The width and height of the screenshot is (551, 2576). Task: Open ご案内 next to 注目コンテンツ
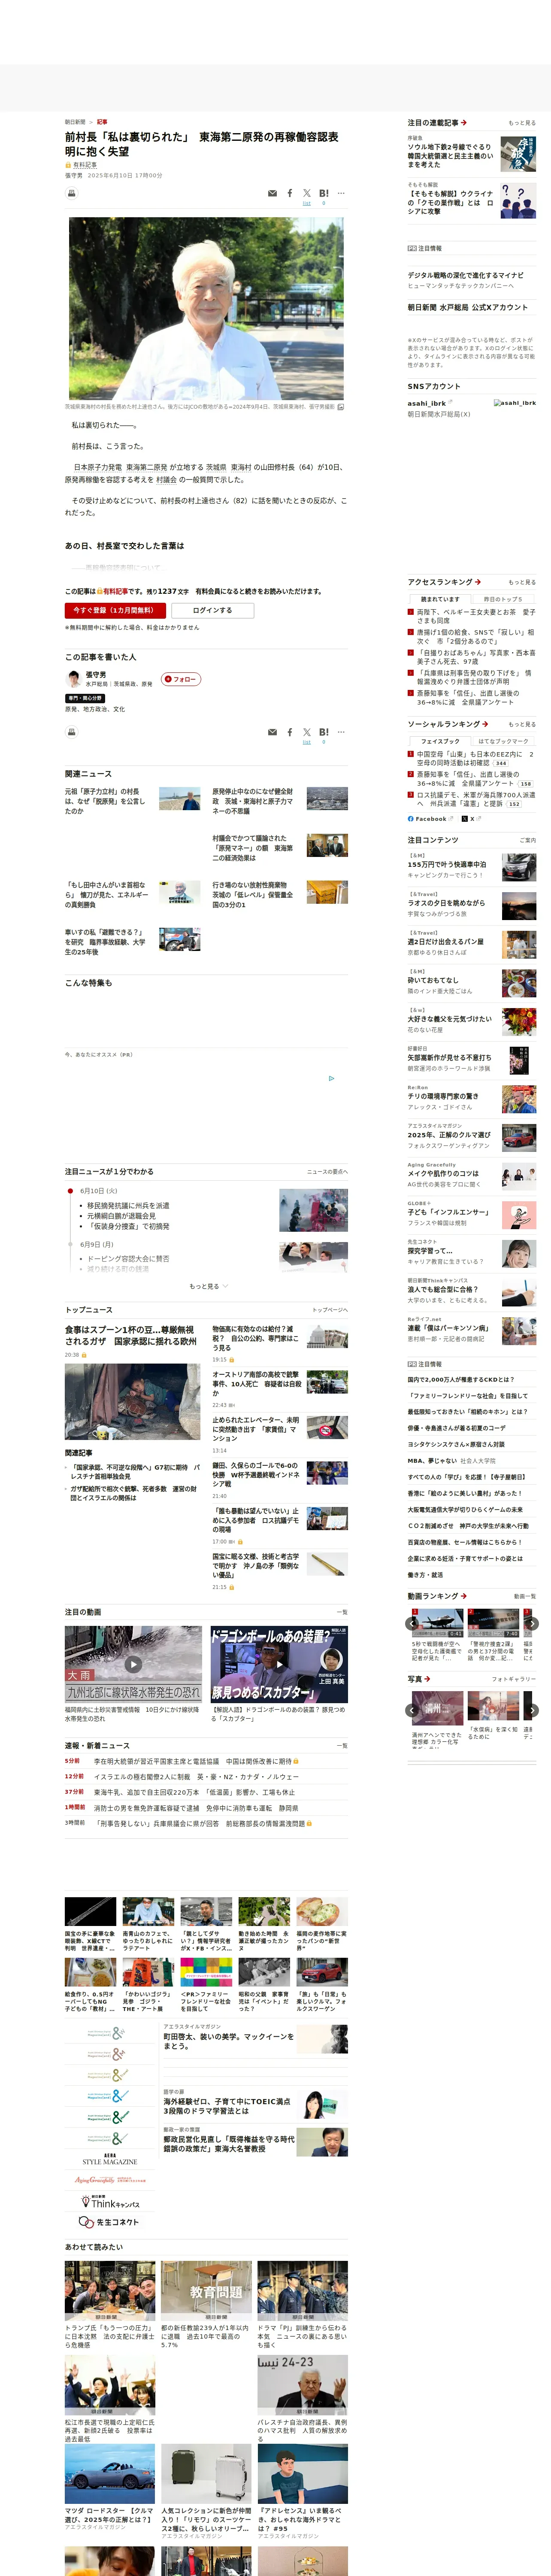[528, 840]
